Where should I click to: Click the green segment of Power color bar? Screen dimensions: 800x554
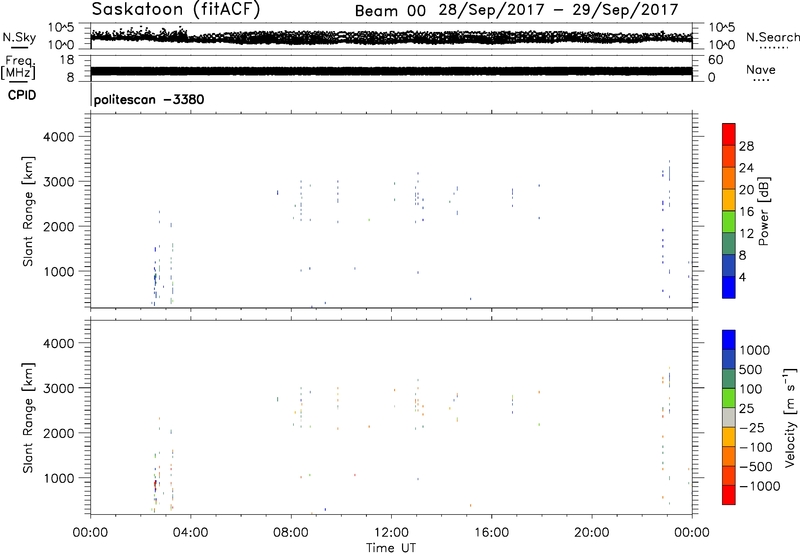[x=729, y=222]
